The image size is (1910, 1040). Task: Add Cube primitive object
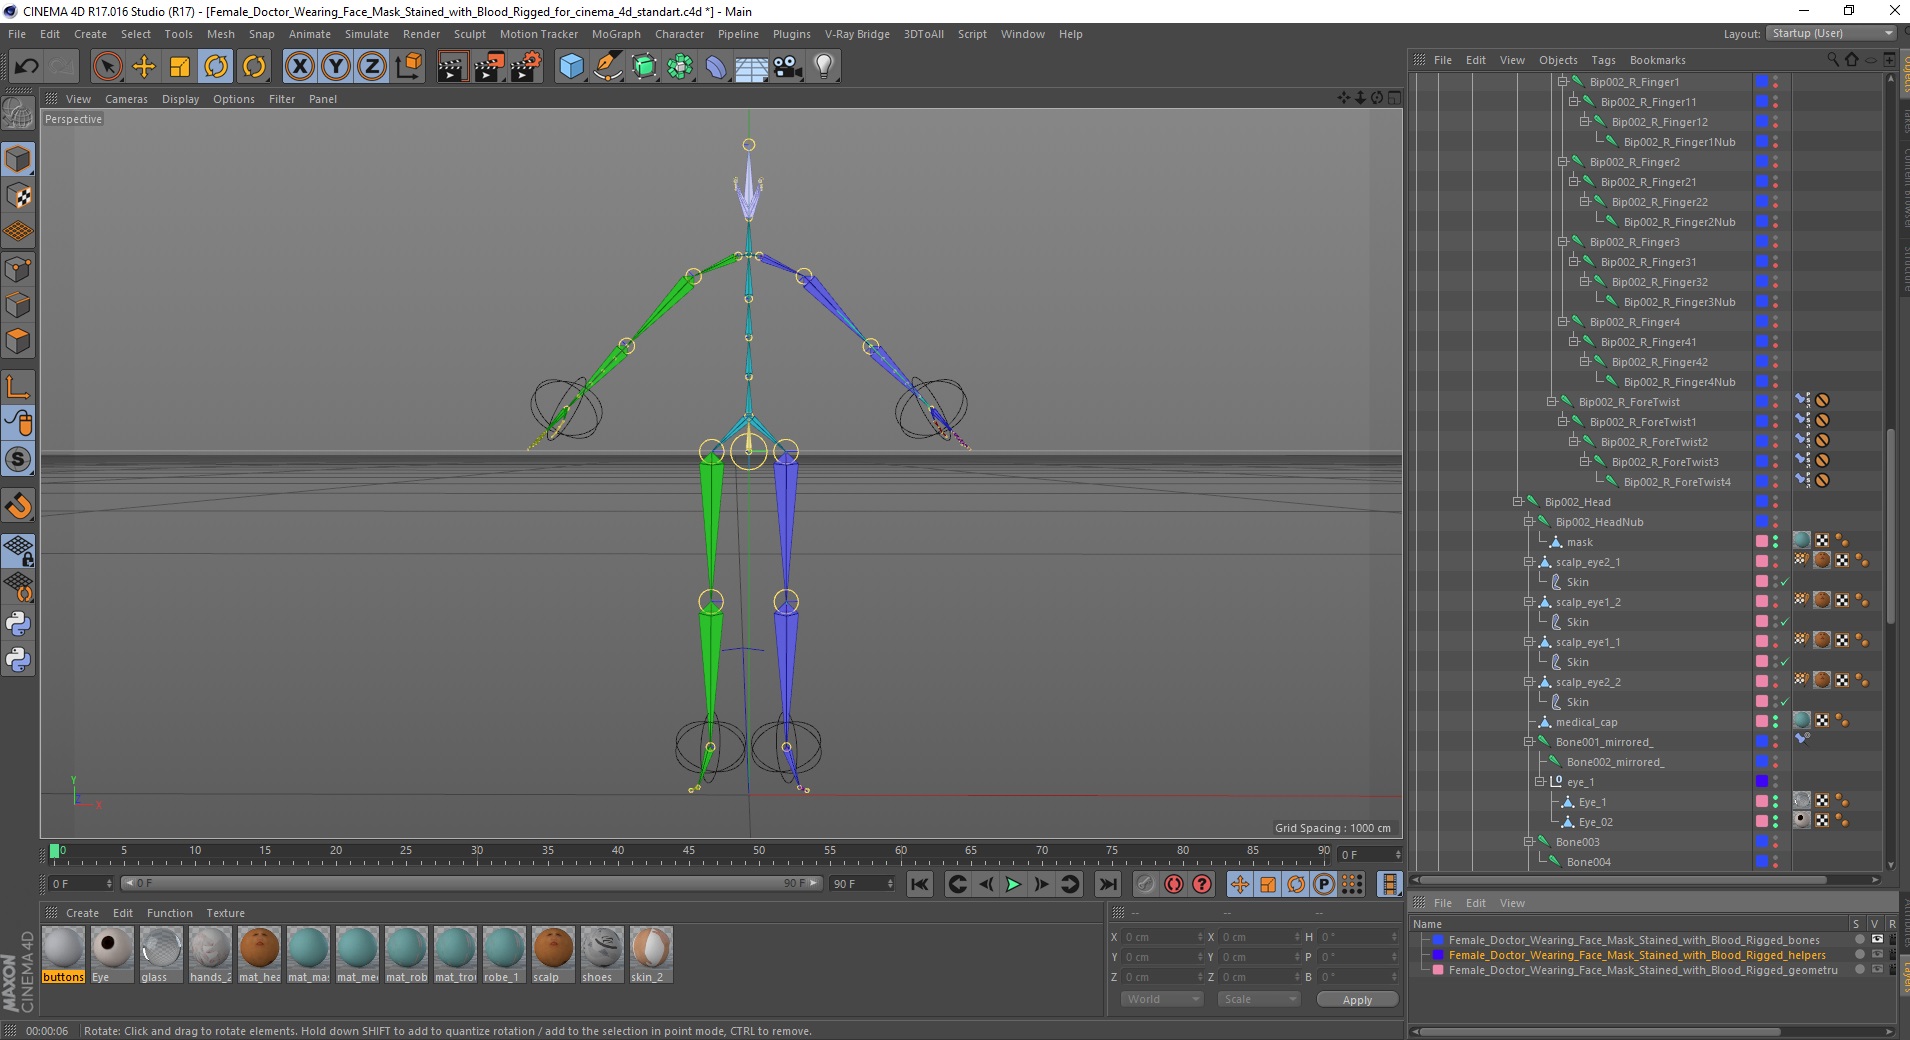point(571,67)
